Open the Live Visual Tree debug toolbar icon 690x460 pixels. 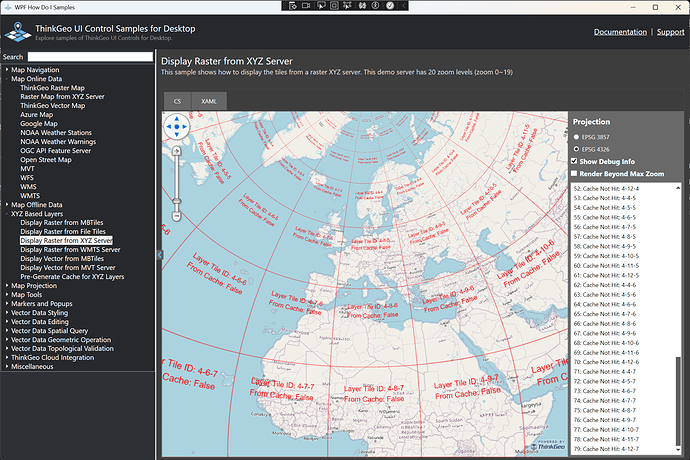pos(293,6)
